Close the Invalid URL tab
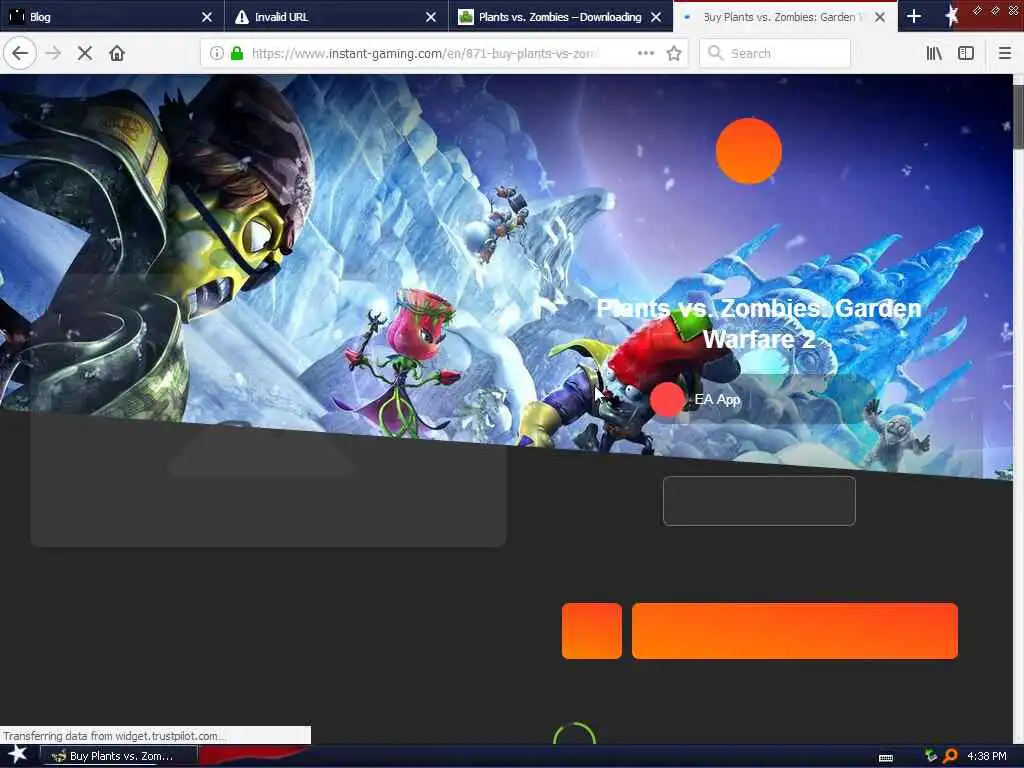The width and height of the screenshot is (1024, 768). [x=431, y=17]
